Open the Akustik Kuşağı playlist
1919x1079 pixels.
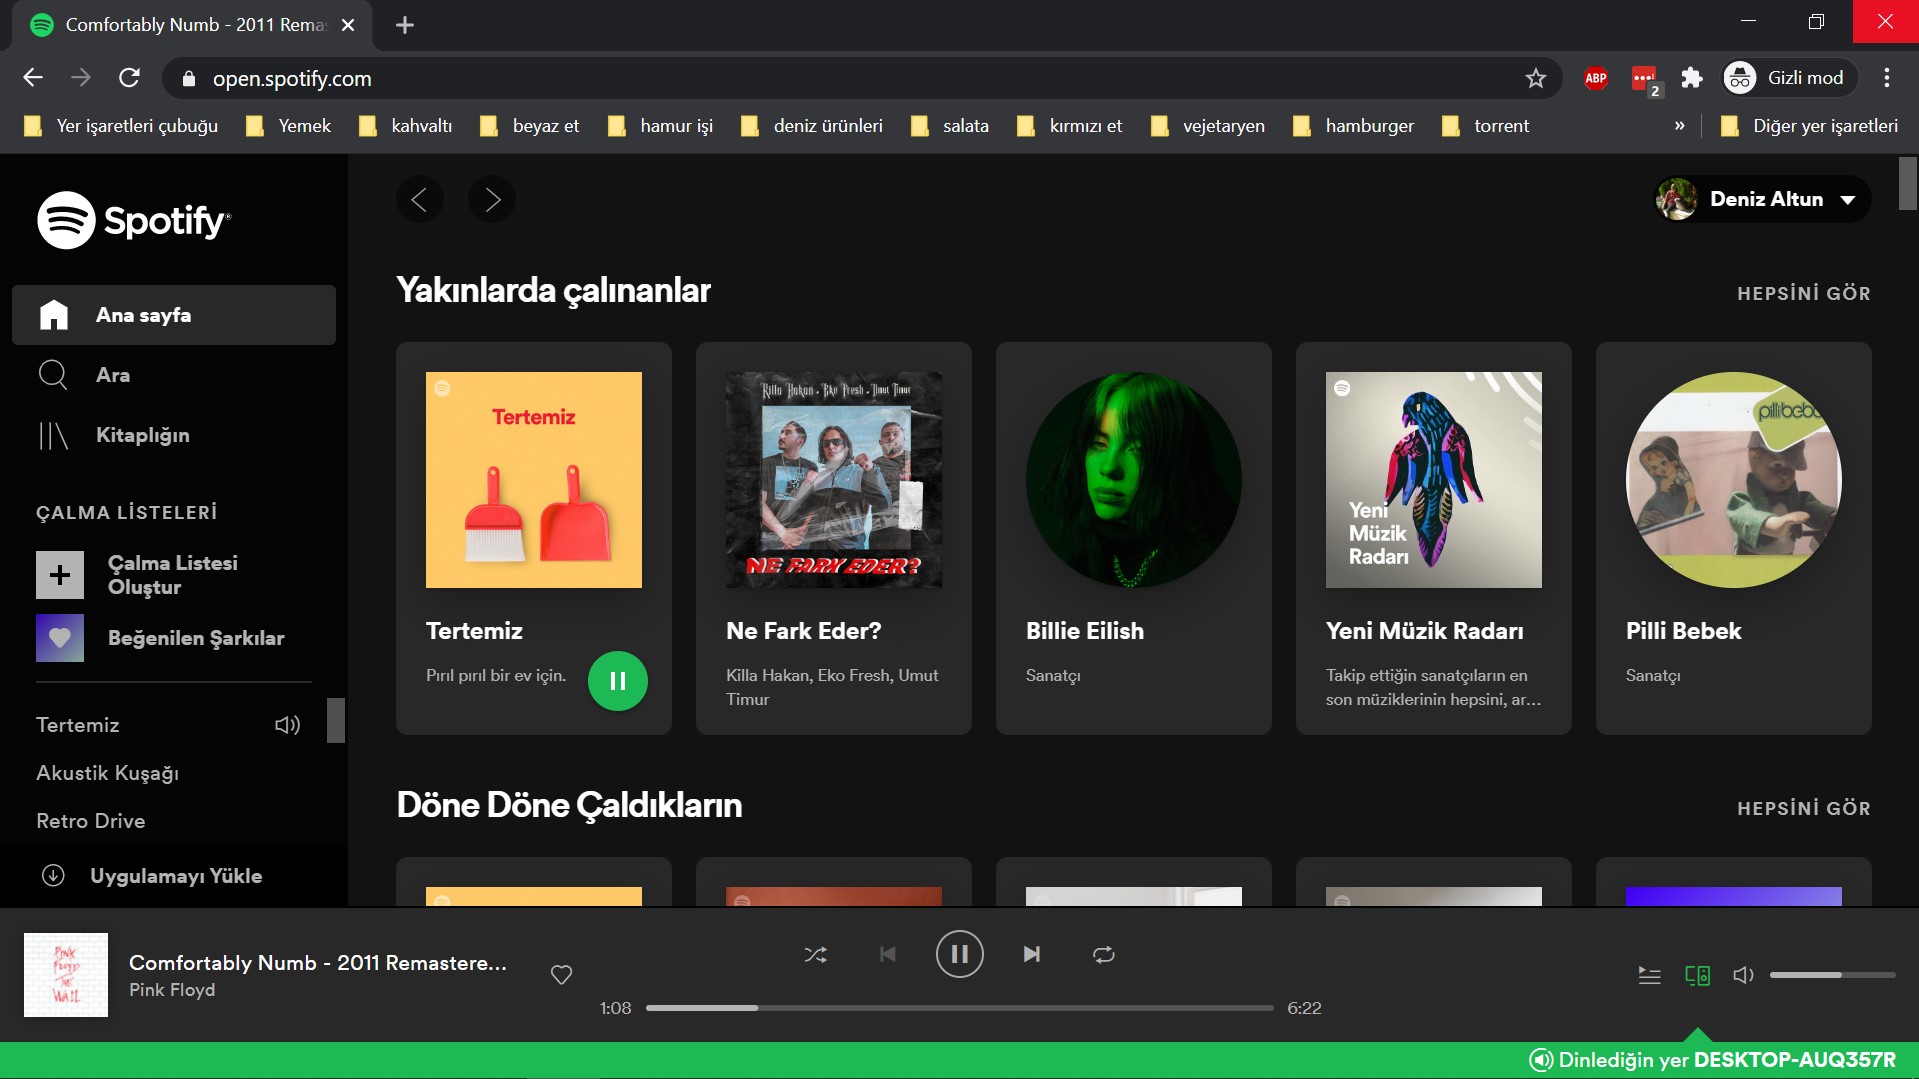tap(108, 773)
